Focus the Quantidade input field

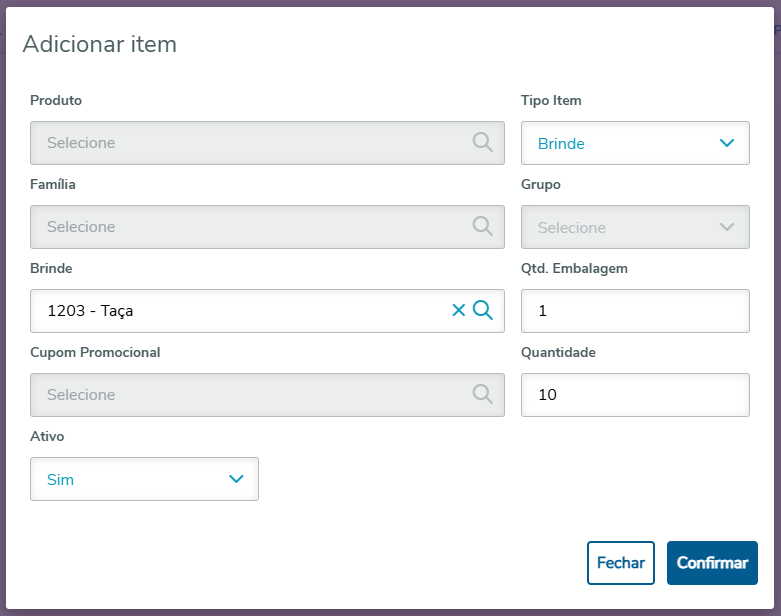(635, 395)
